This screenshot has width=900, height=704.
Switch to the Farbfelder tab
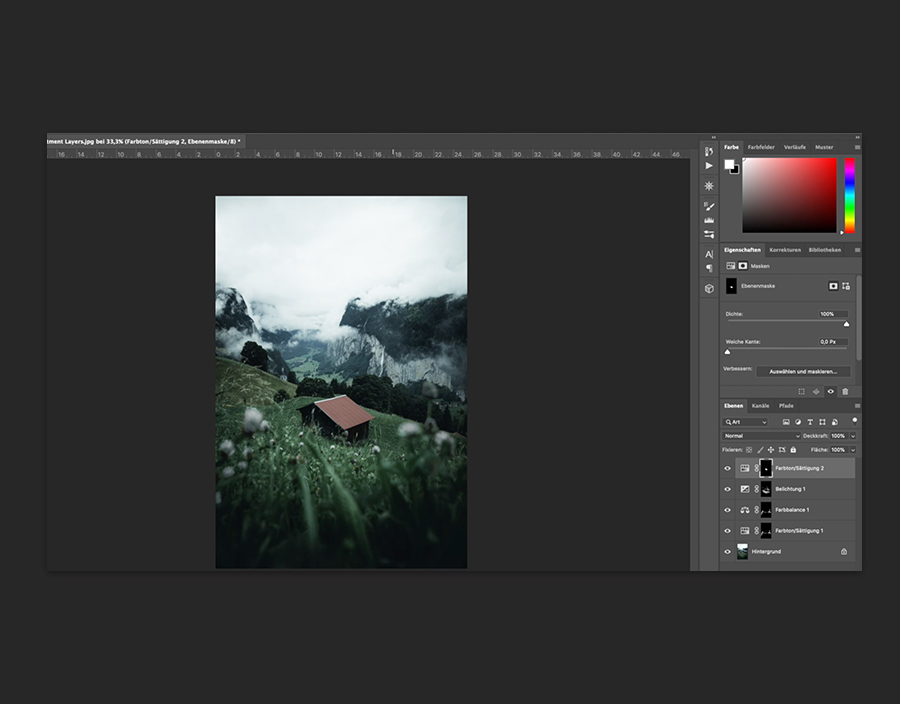[x=761, y=147]
